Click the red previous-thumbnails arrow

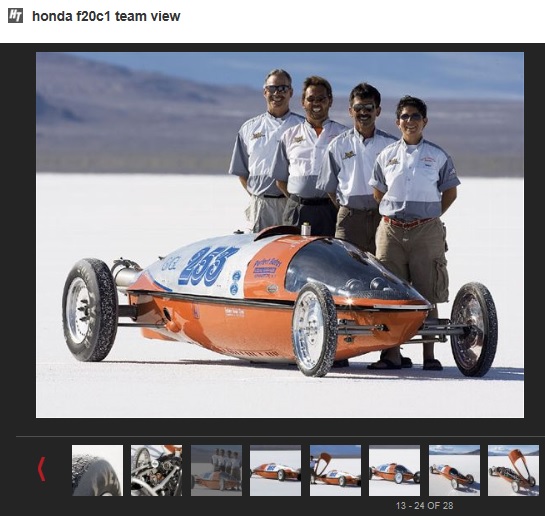[x=42, y=469]
